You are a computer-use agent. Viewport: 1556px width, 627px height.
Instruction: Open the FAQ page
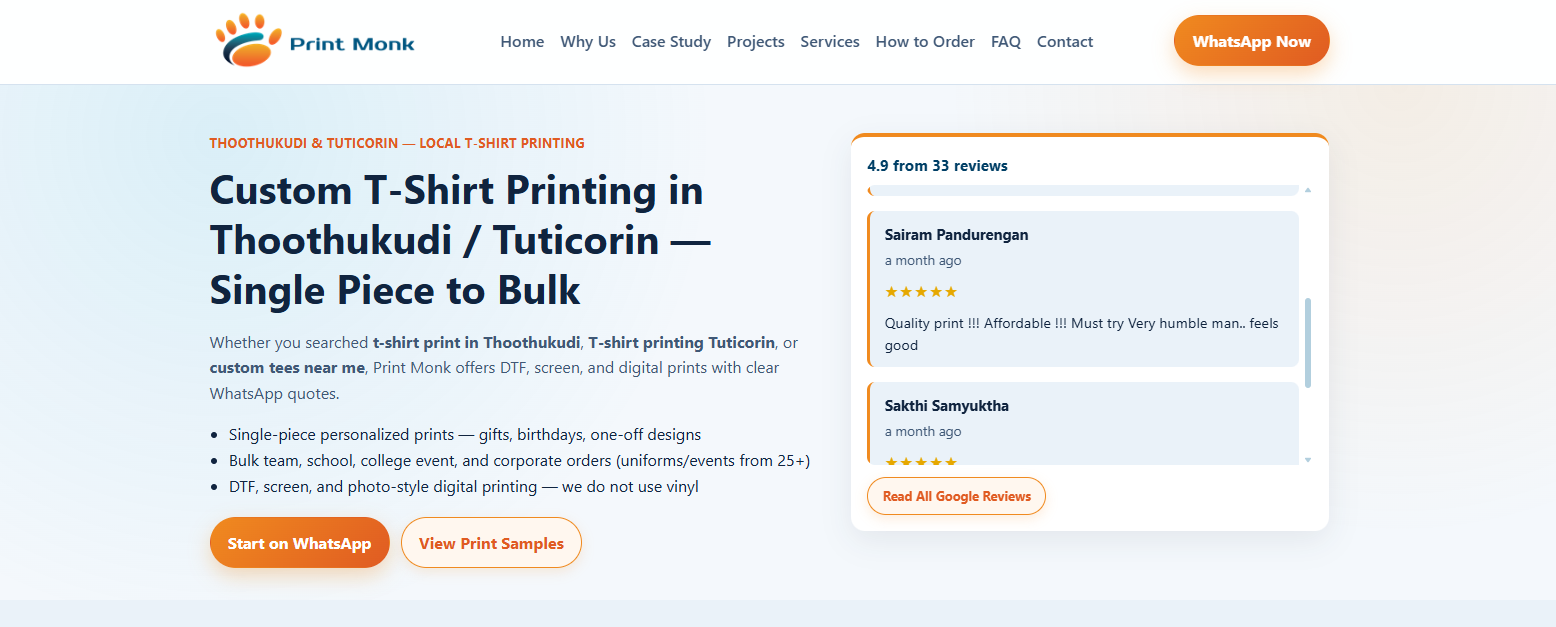click(1005, 41)
